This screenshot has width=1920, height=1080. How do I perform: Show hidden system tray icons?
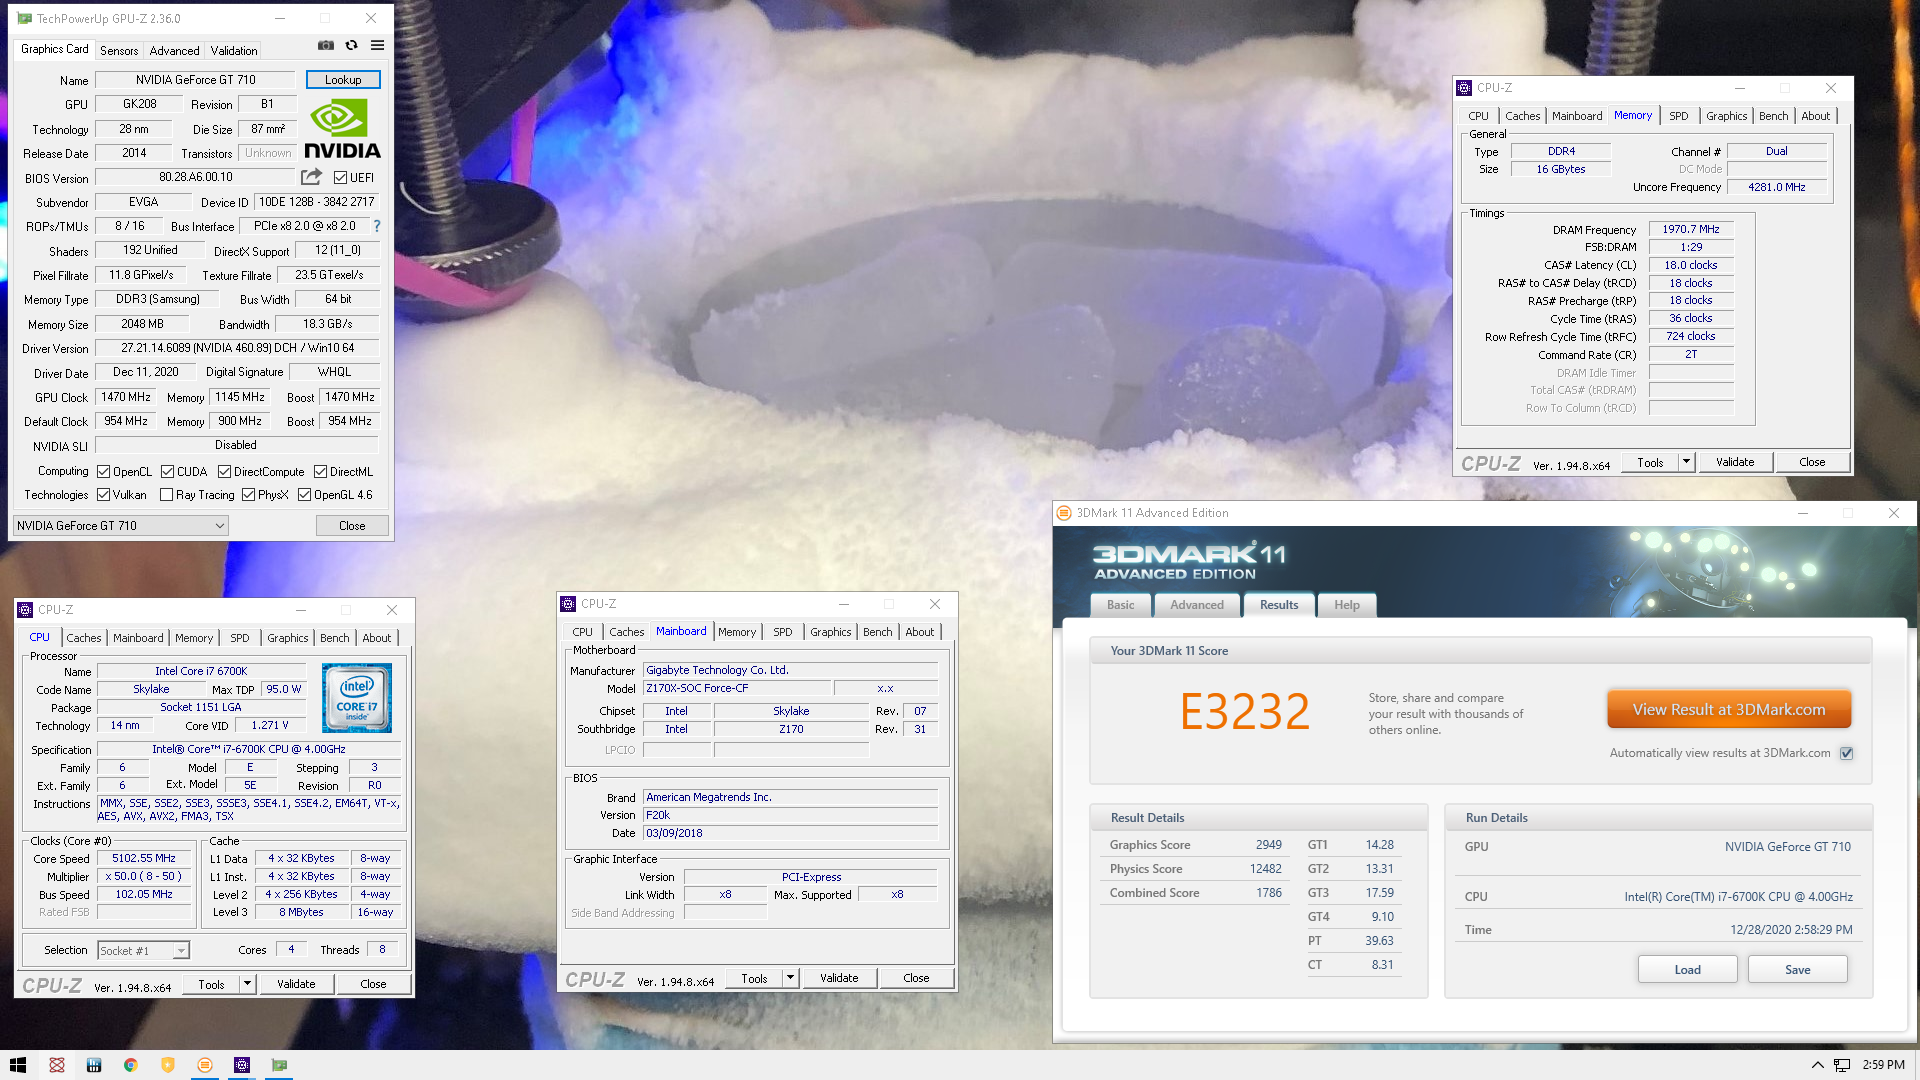[1817, 1065]
